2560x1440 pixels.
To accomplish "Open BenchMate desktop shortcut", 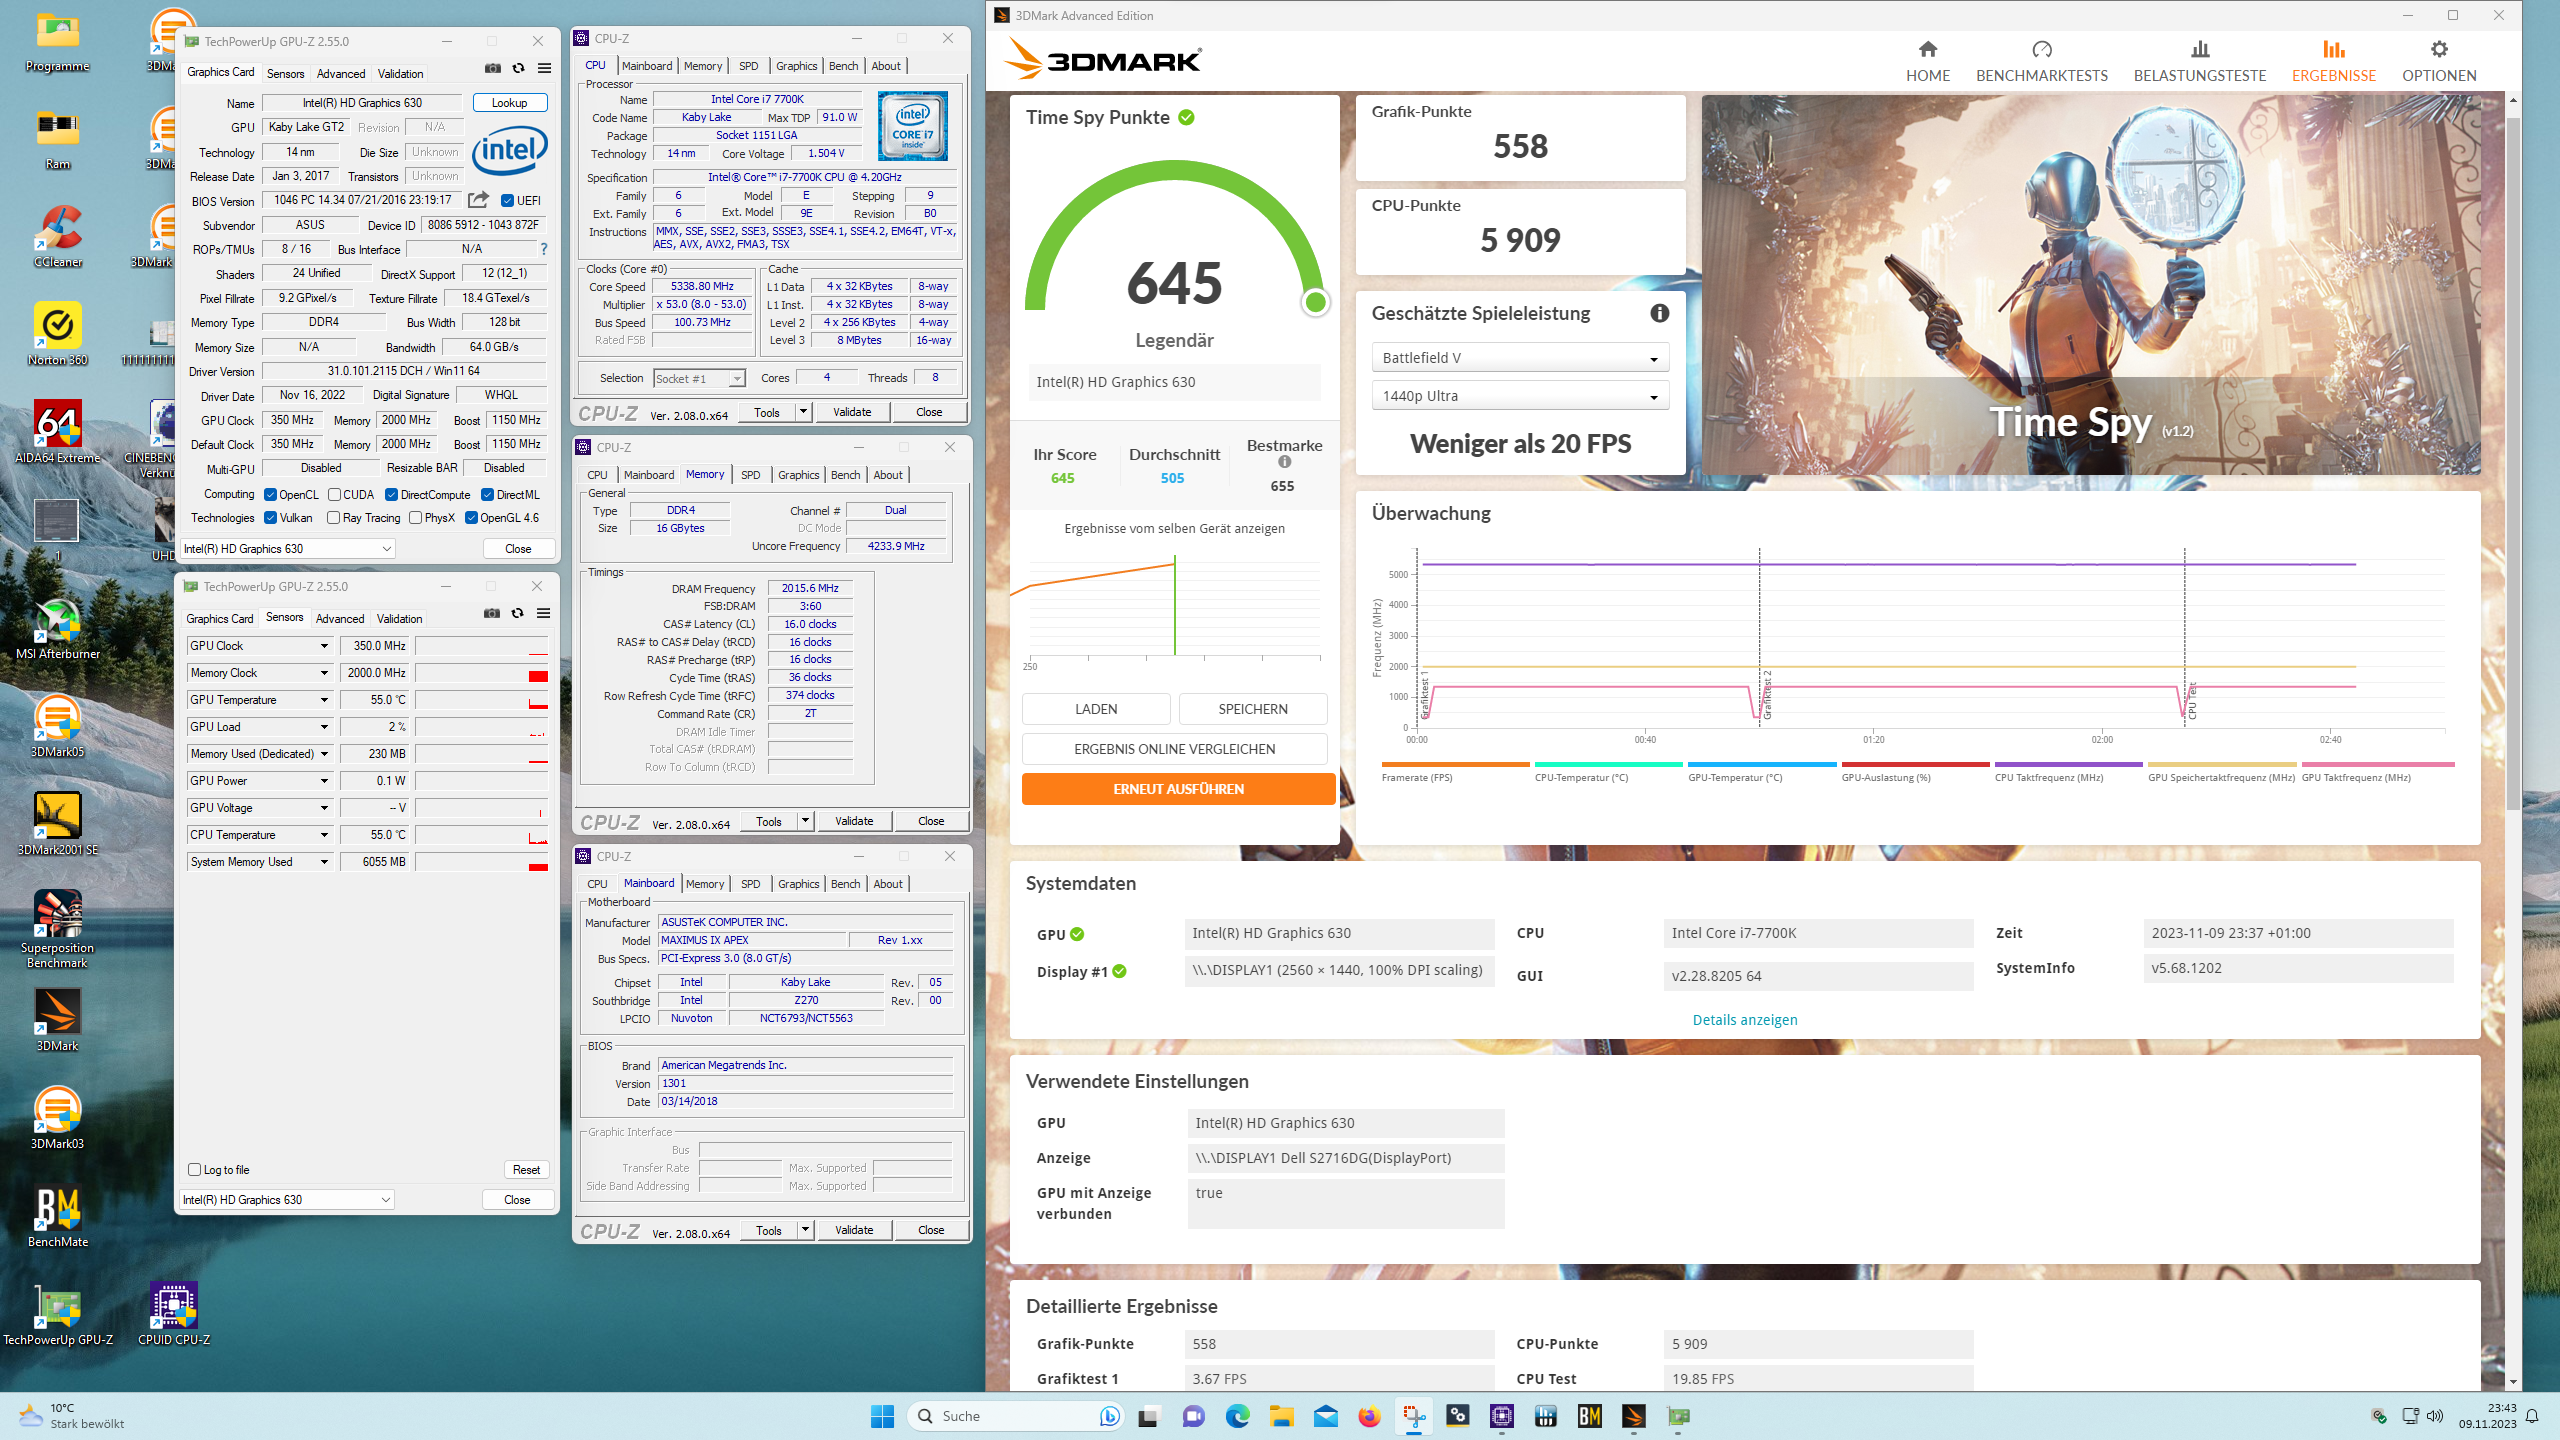I will (x=58, y=1218).
